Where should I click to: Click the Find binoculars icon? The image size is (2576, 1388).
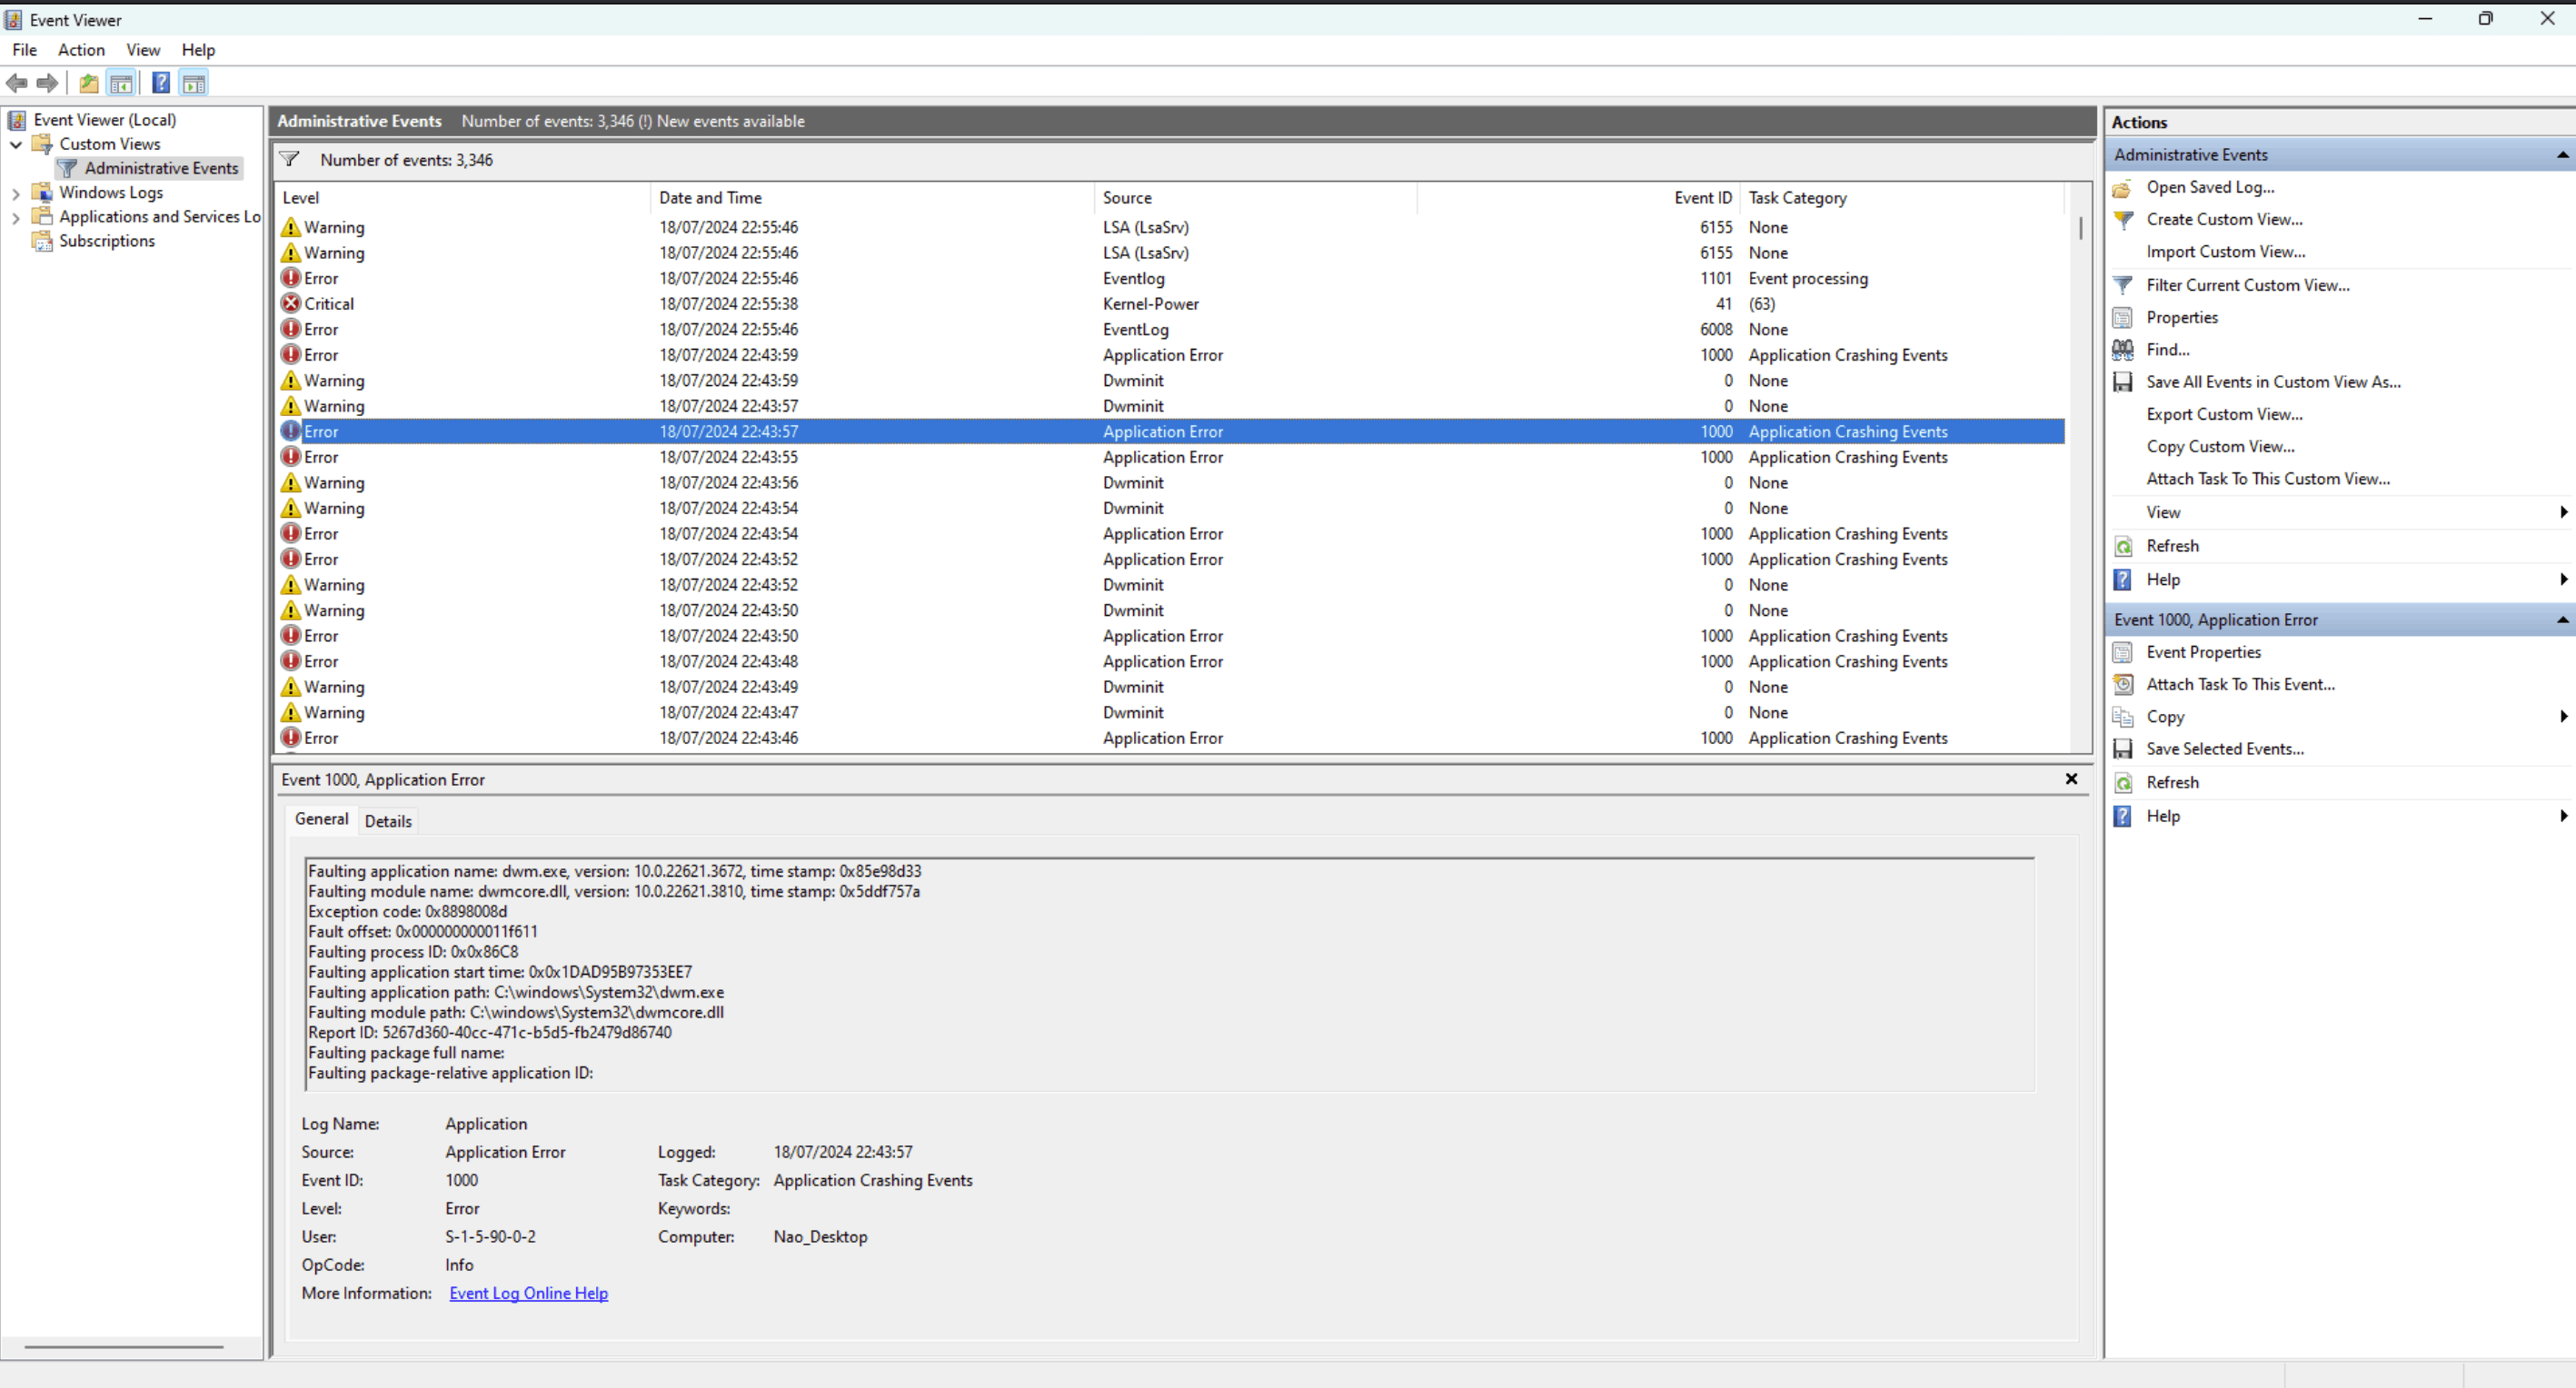[x=2123, y=349]
